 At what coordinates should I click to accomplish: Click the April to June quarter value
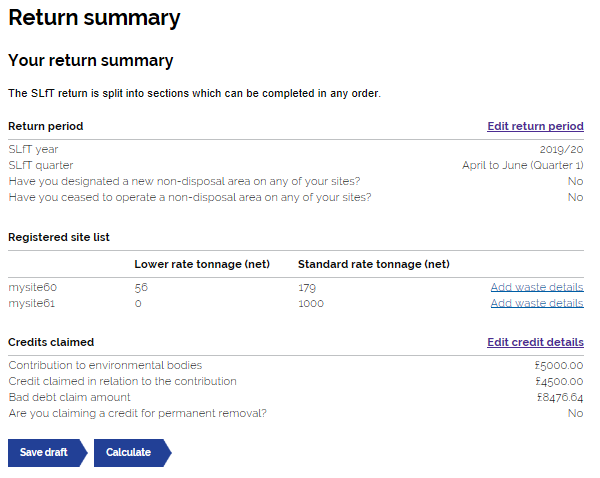pos(523,165)
